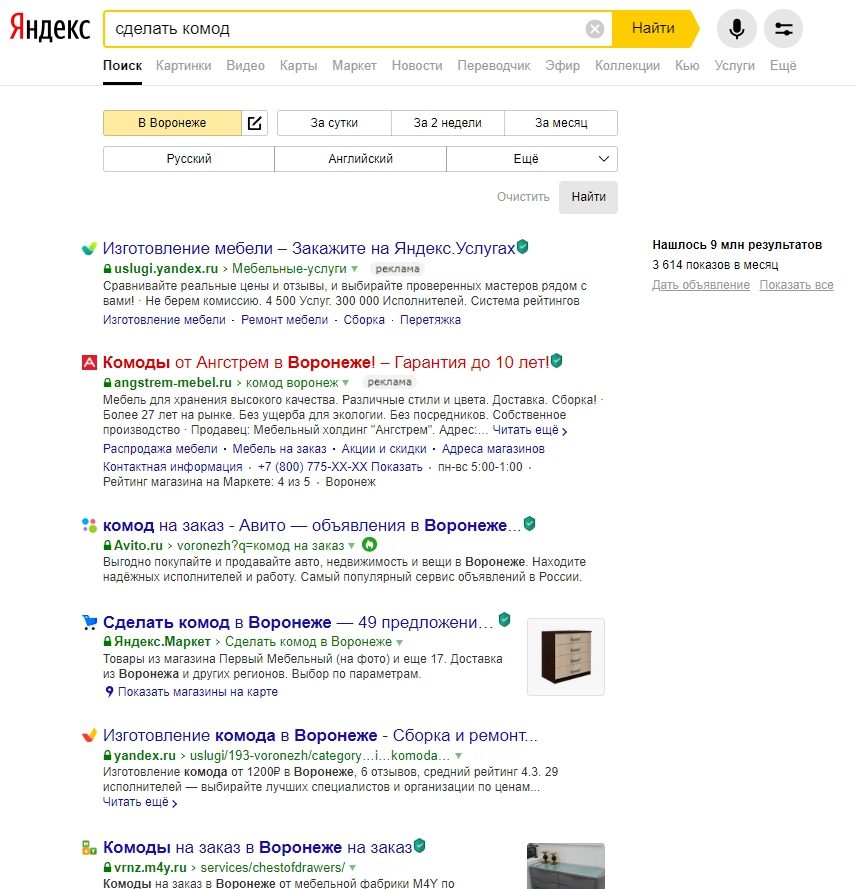
Task: Click the lock icon before angstrem-mebel.ru
Action: [107, 383]
